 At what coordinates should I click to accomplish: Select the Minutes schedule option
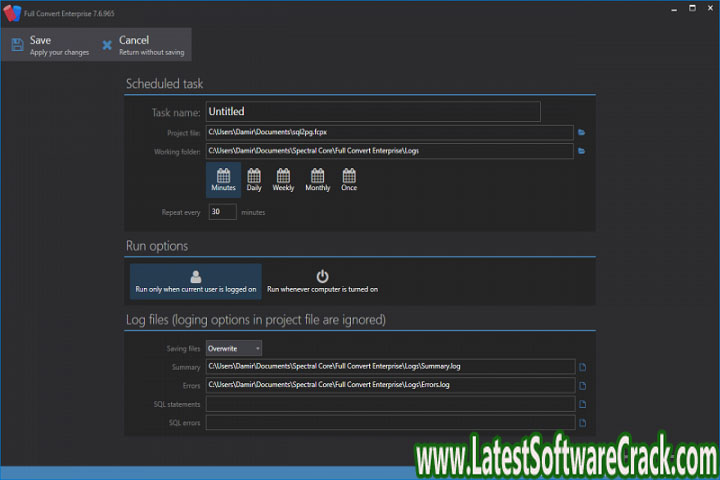pos(223,180)
